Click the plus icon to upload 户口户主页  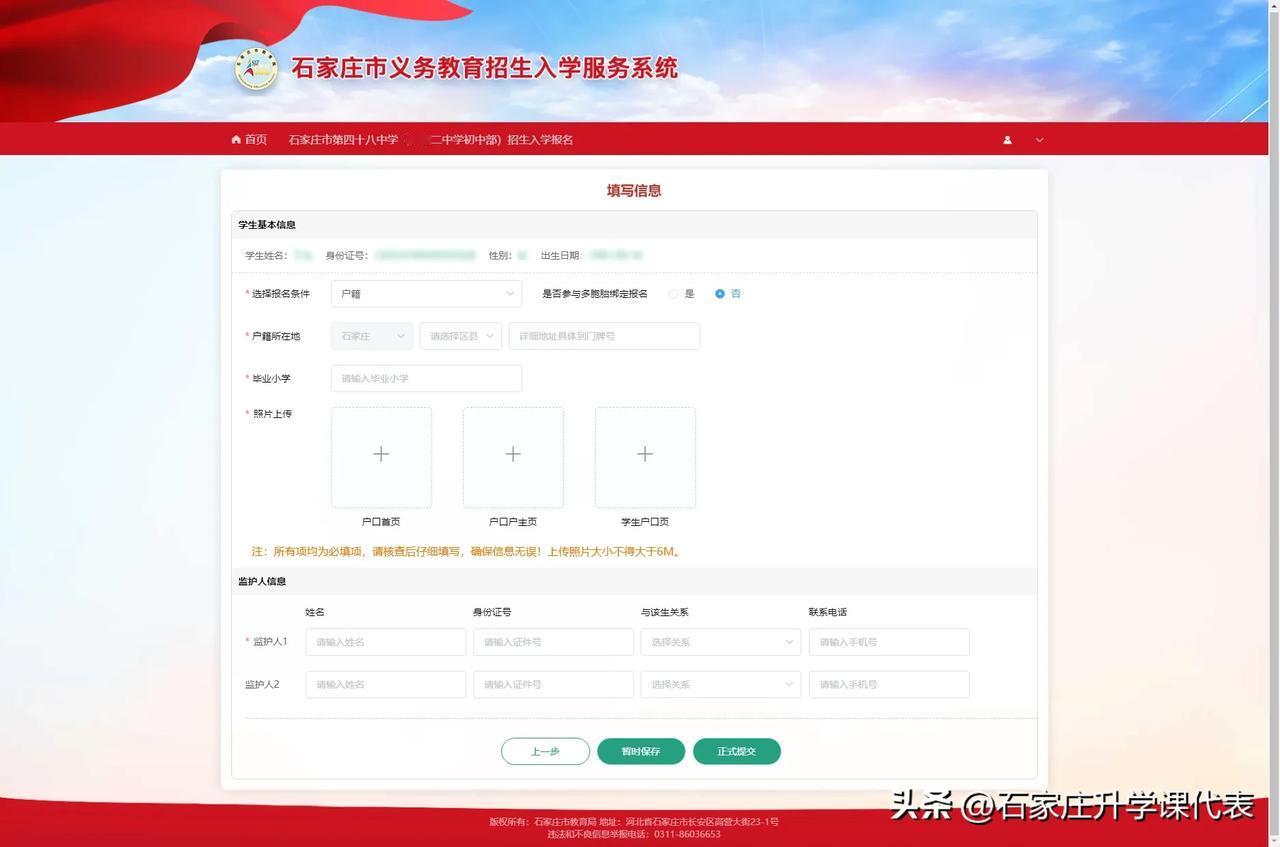pyautogui.click(x=513, y=454)
